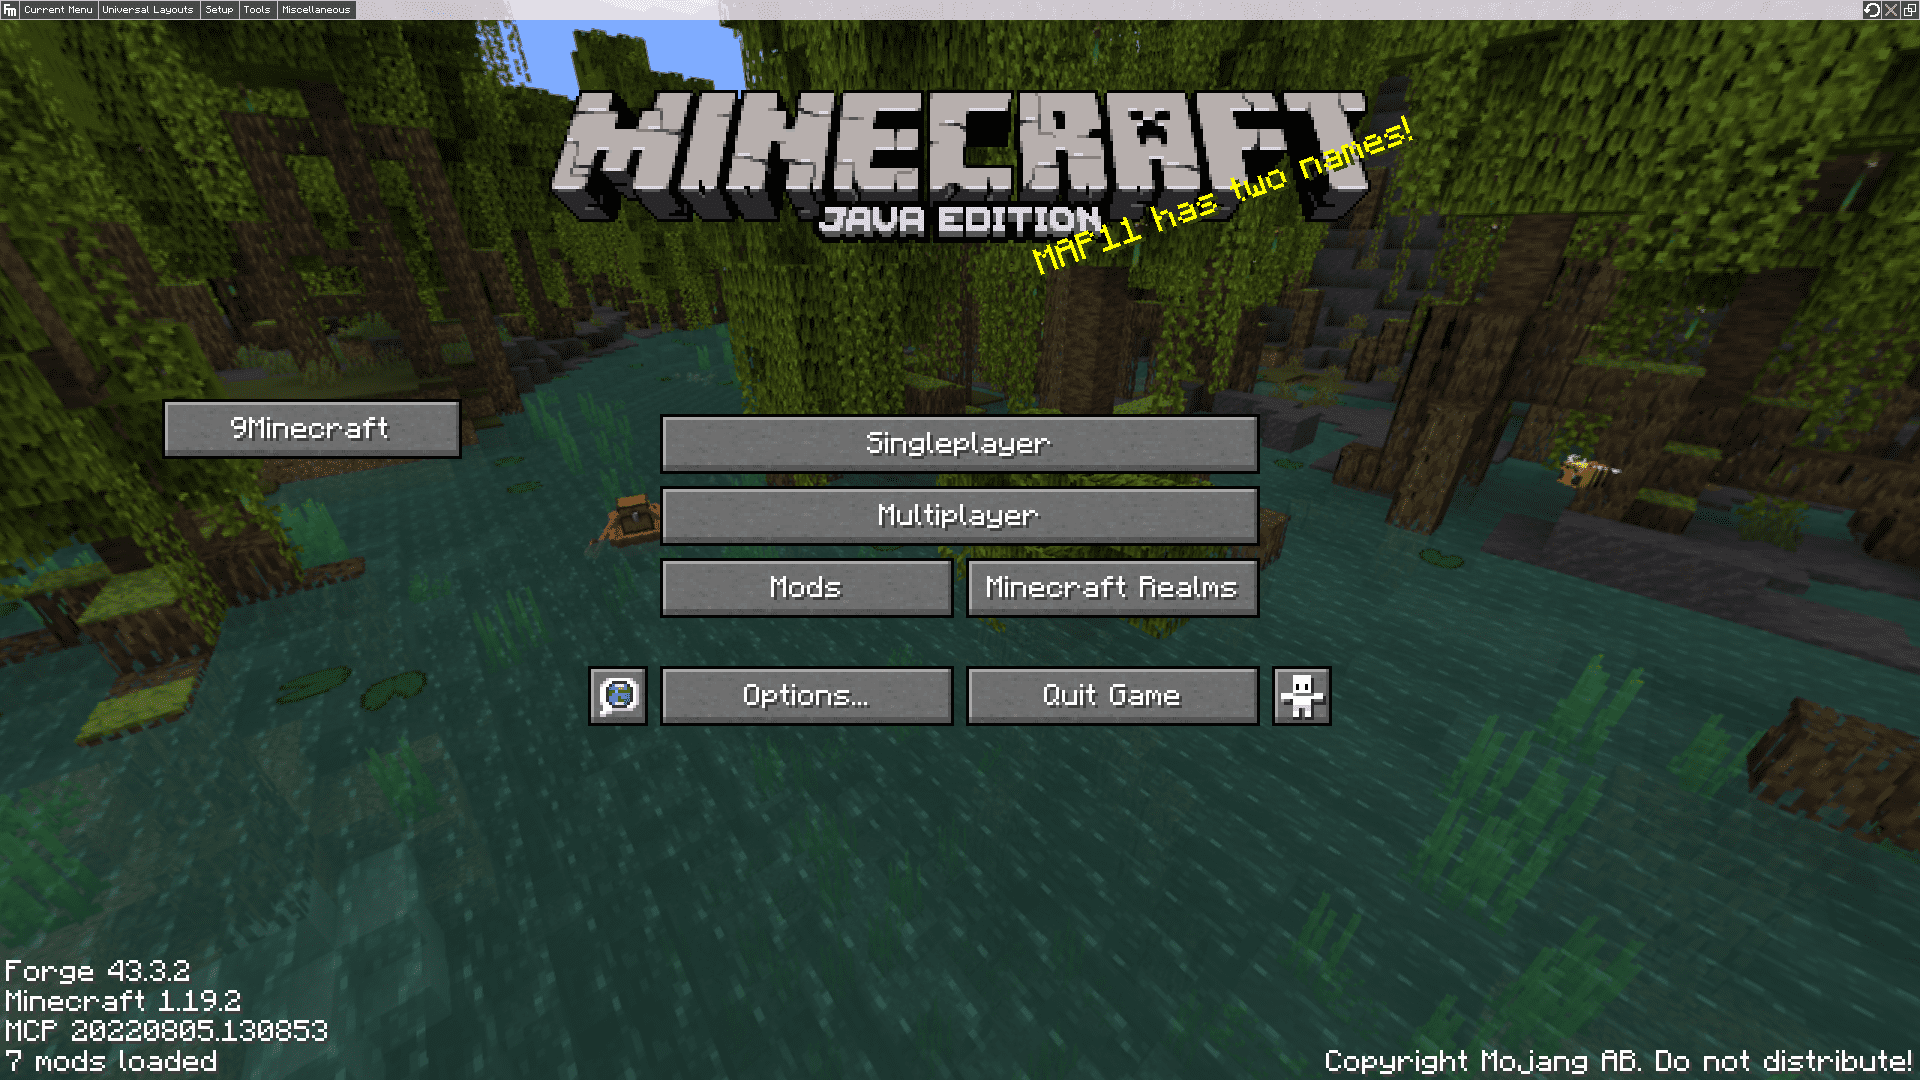Open Minecraft Realms subscription page
The image size is (1920, 1080).
[1112, 587]
